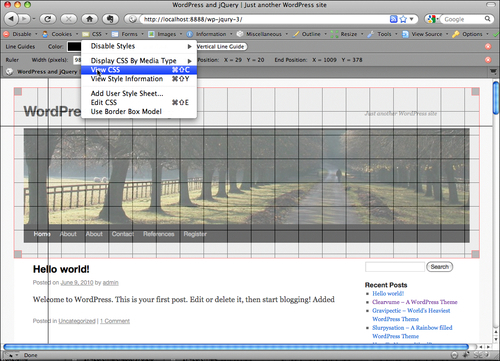This screenshot has height=361, width=500.
Task: Open the Hello world! recent post link
Action: [x=388, y=294]
